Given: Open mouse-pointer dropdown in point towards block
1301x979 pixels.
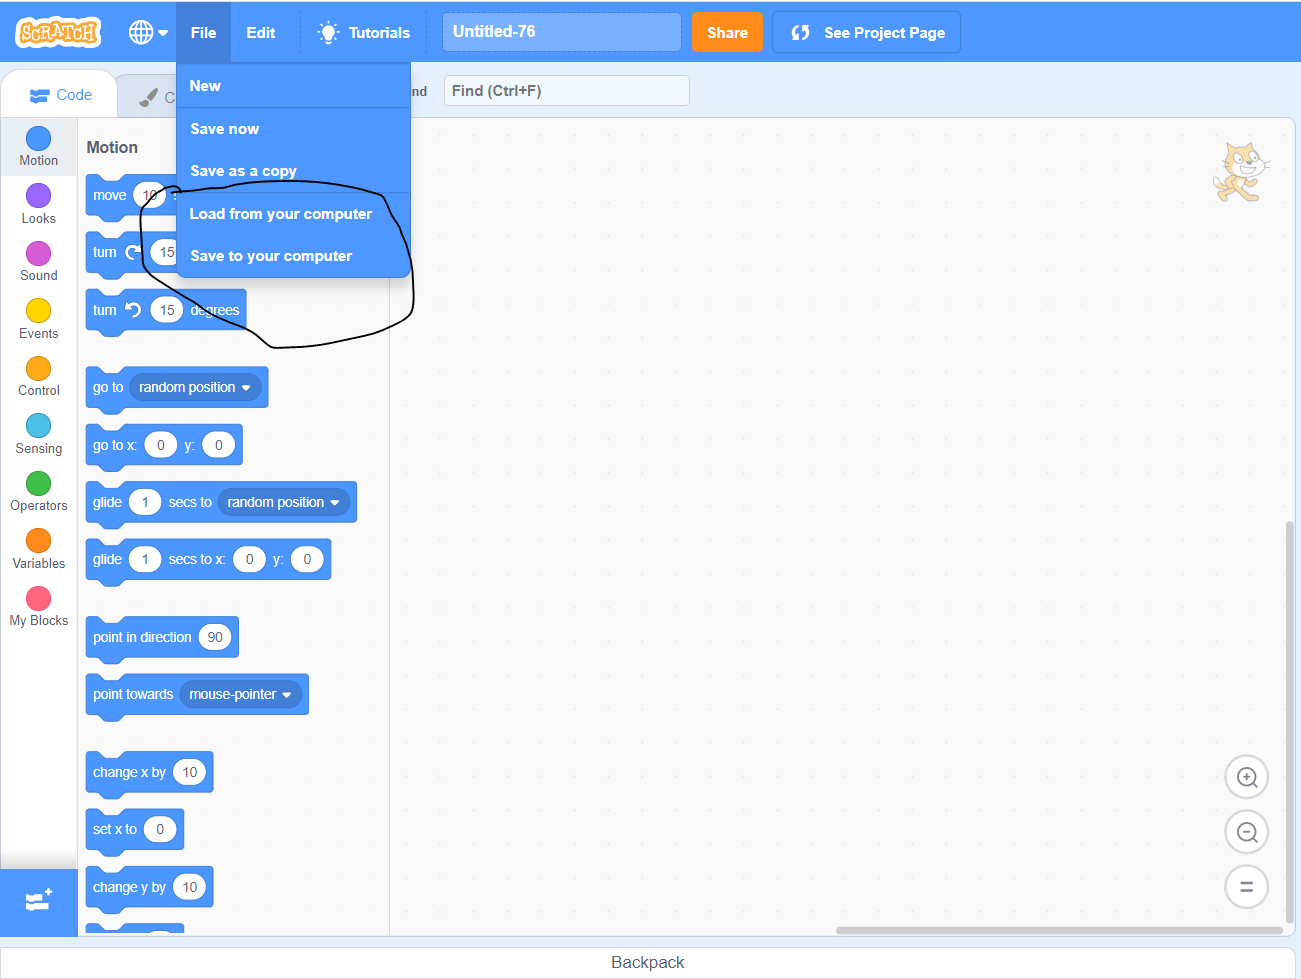Looking at the screenshot, I should coord(241,694).
